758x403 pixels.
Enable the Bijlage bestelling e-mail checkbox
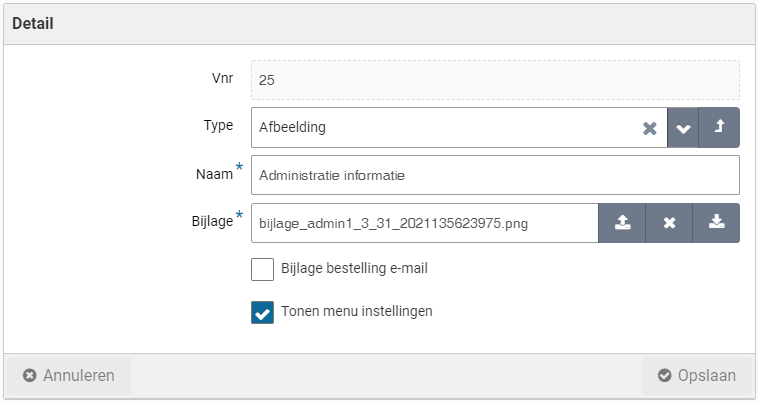[262, 269]
